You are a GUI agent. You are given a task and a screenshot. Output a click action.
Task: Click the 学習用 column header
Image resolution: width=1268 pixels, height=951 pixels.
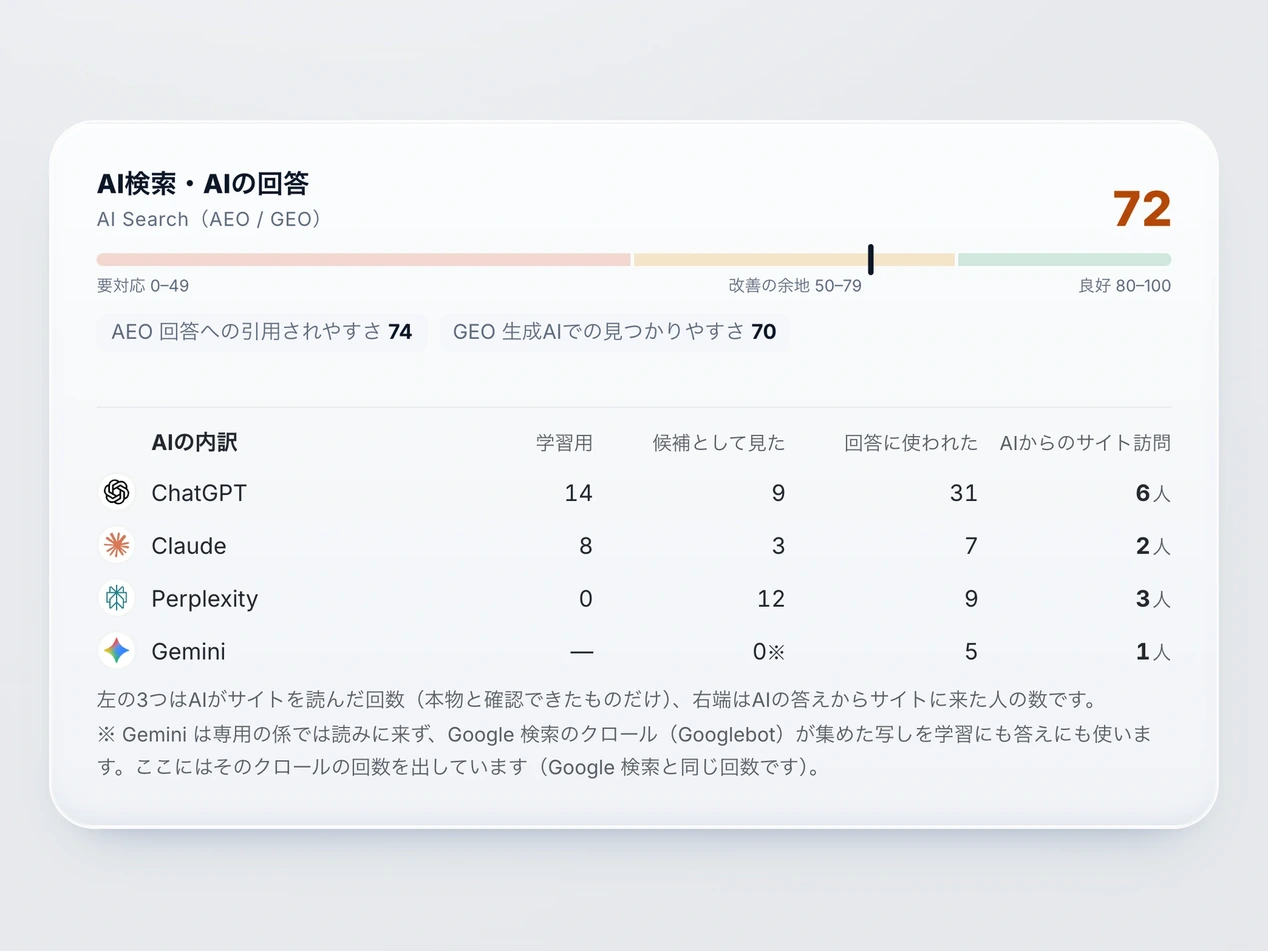pos(564,443)
